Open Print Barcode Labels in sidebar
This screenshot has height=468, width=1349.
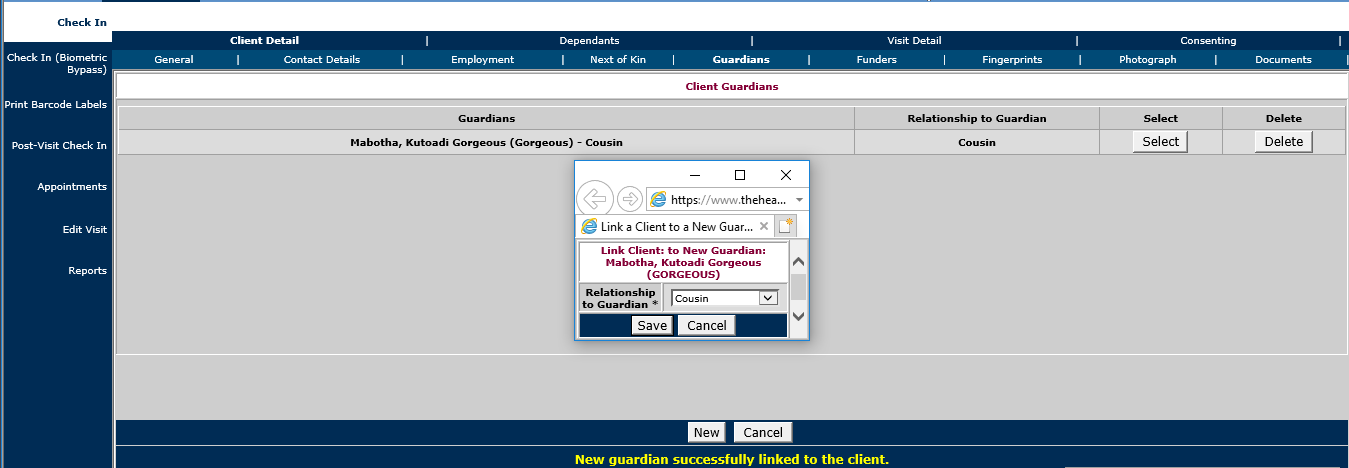(x=56, y=104)
